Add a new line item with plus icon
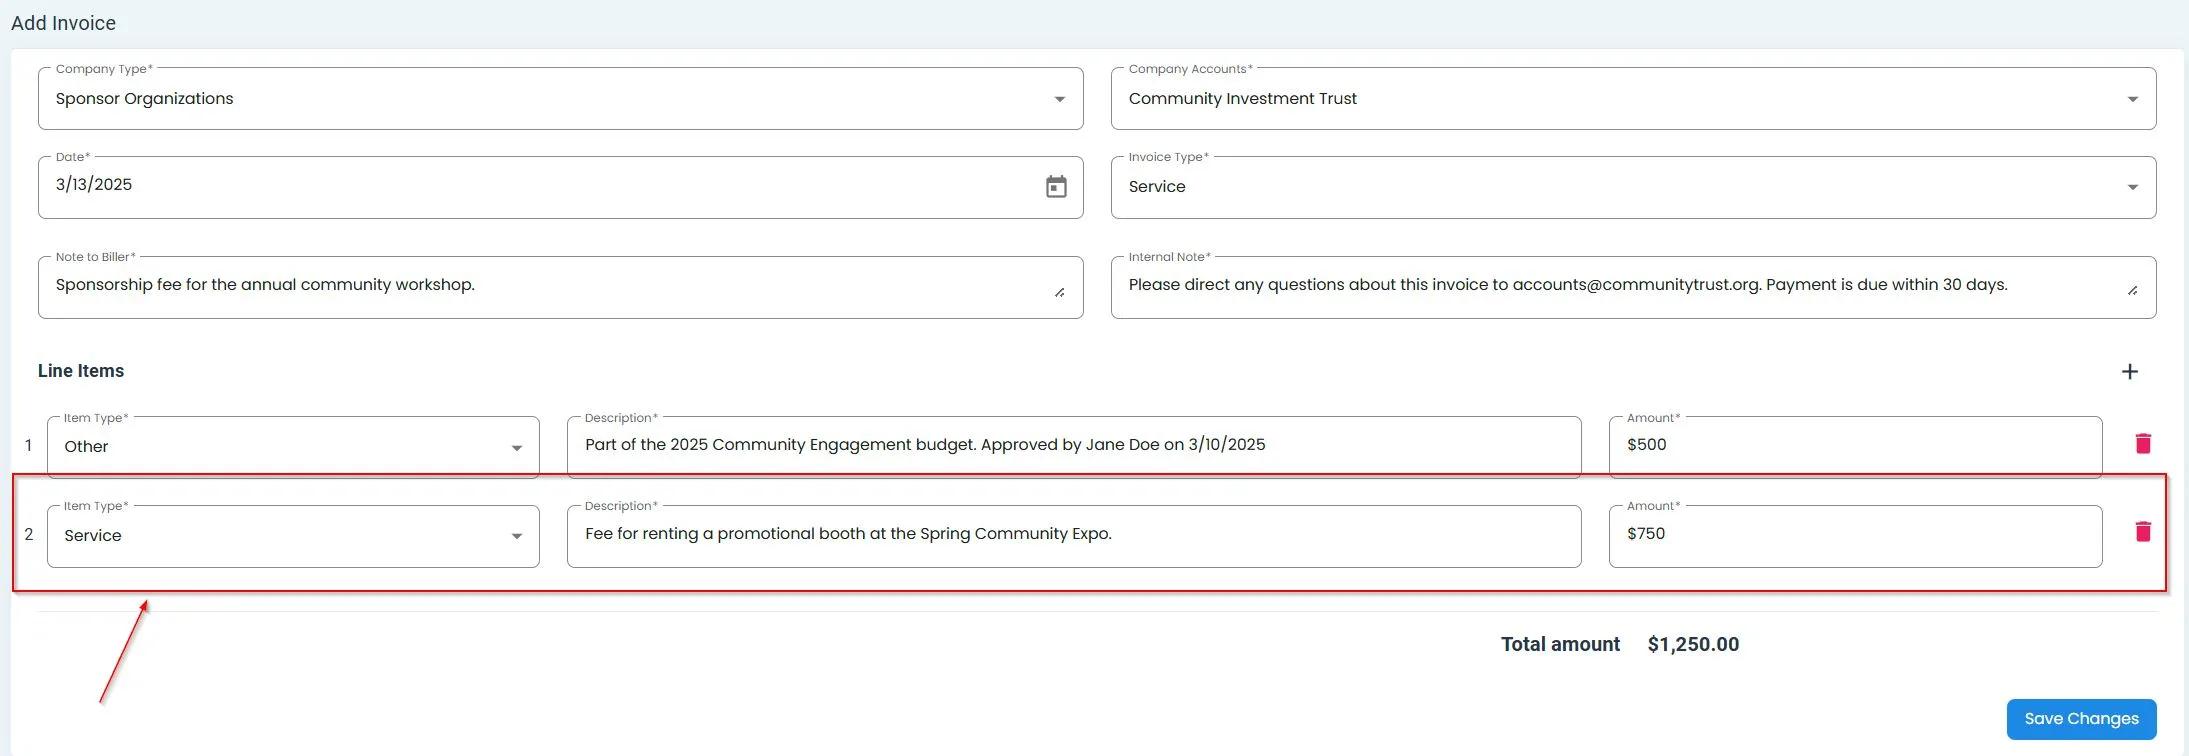Viewport: 2189px width, 756px height. 2129,372
